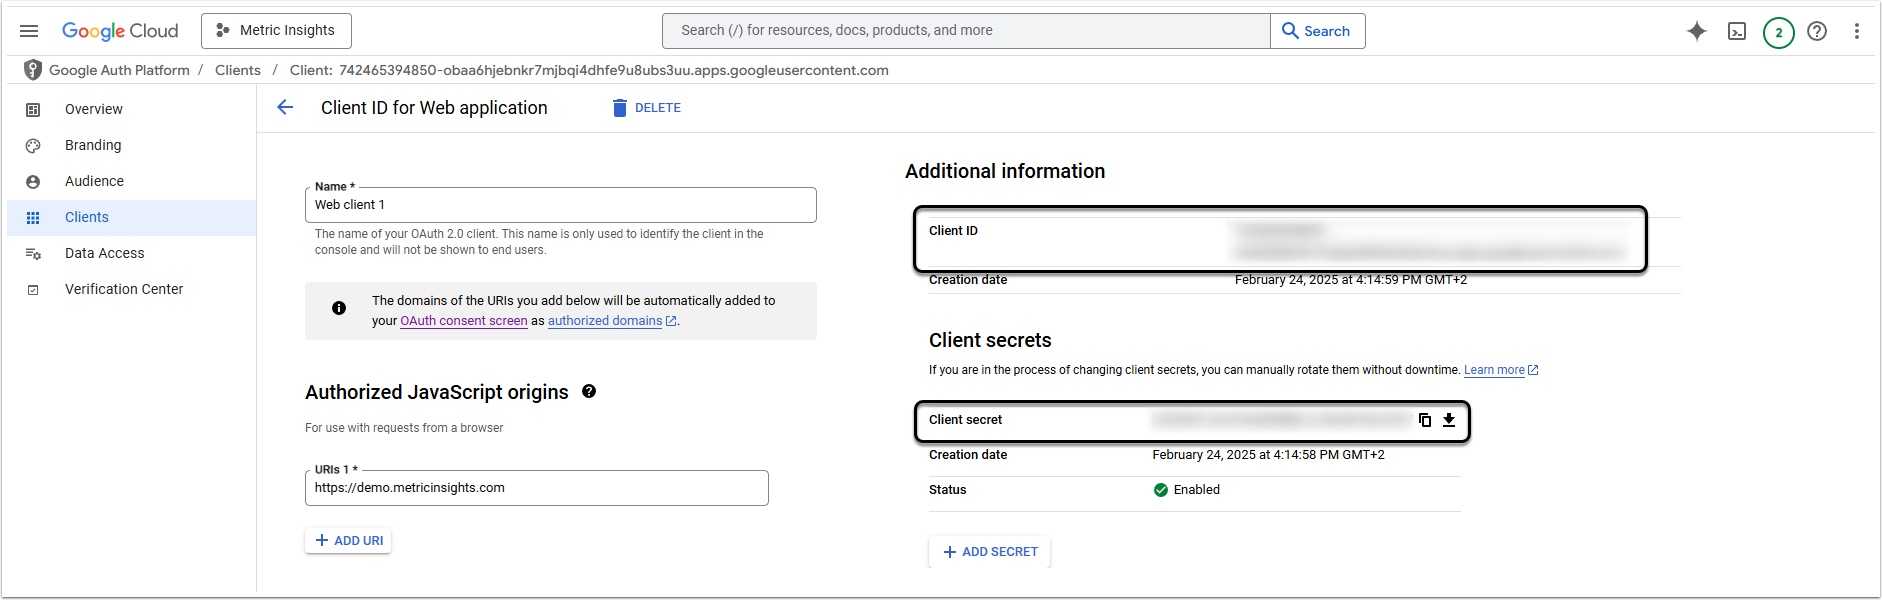Copy the client secret to clipboard
This screenshot has height=600, width=1882.
1425,420
